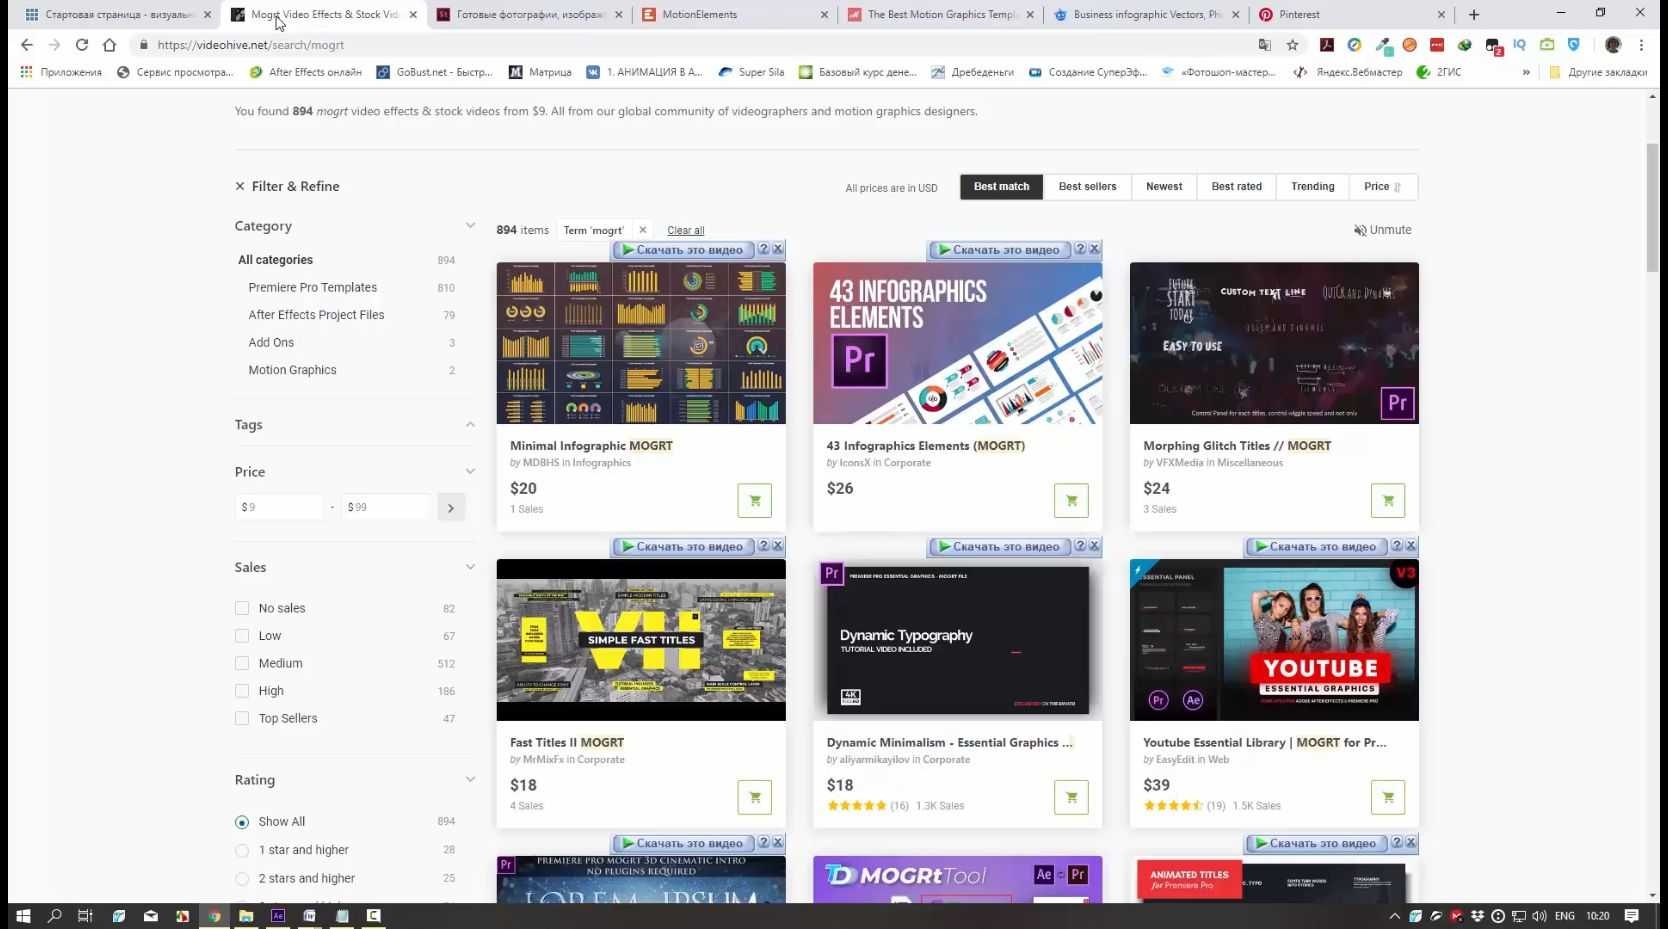Screen dimensions: 1668x929
Task: Switch to the MotionElements browser tab
Action: point(734,15)
